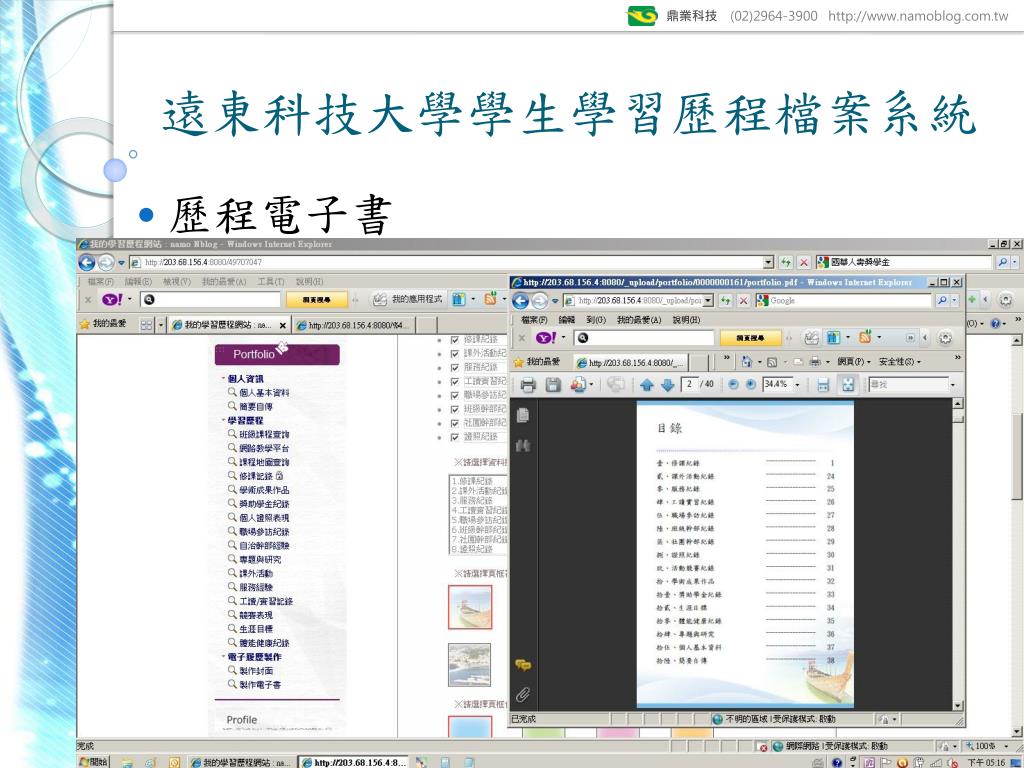
Task: Click 我的學習歷程網站 taskbar button
Action: [x=241, y=762]
